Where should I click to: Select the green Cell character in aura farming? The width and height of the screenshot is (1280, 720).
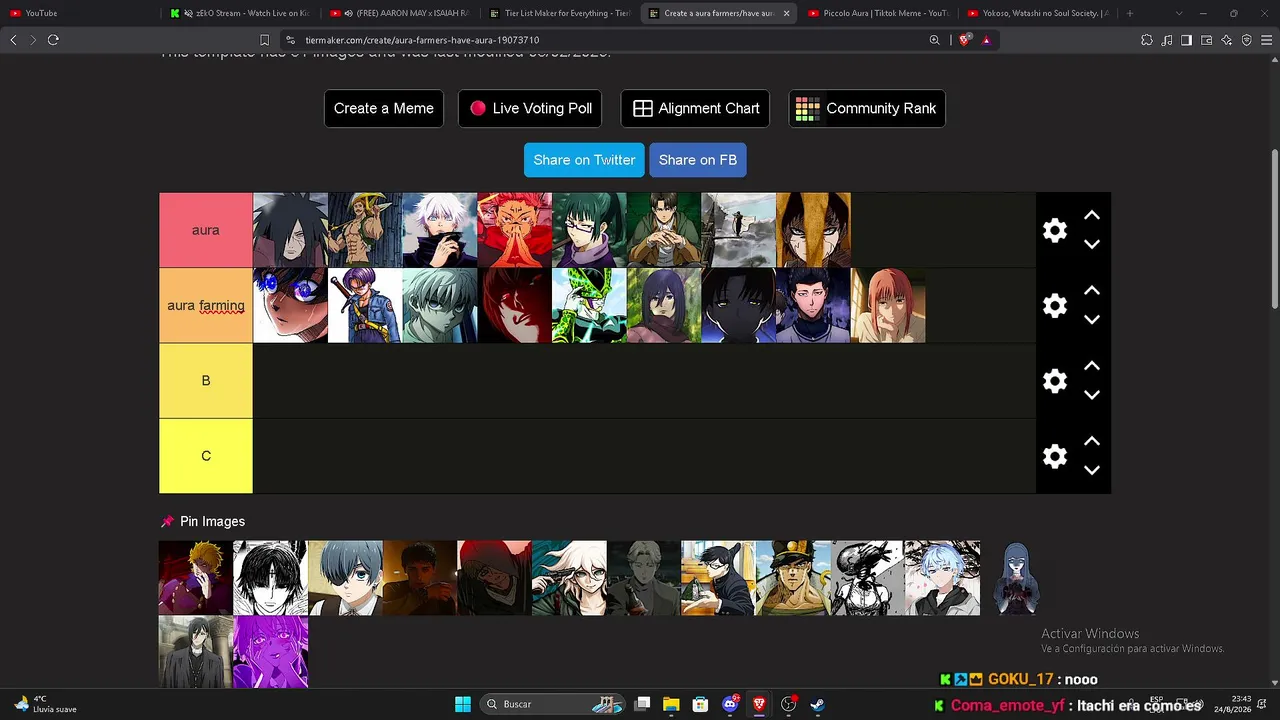tap(590, 305)
